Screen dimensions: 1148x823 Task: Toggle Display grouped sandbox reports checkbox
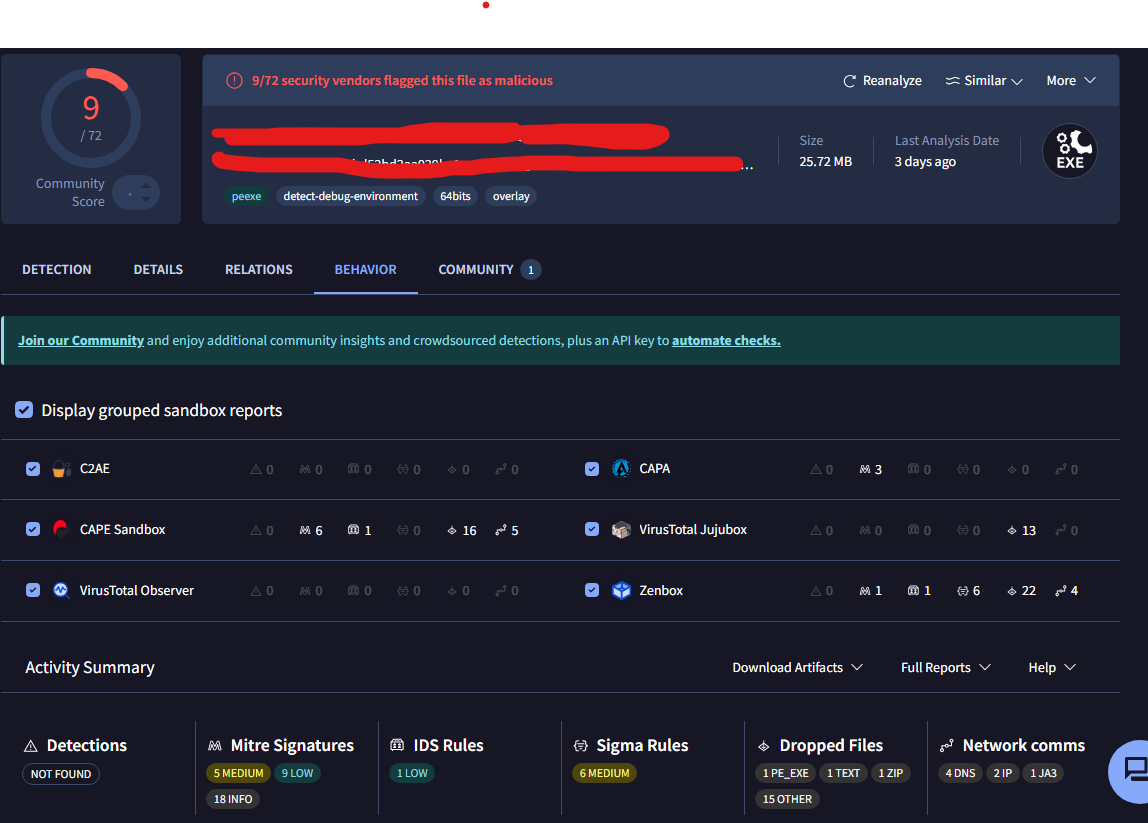[x=24, y=409]
